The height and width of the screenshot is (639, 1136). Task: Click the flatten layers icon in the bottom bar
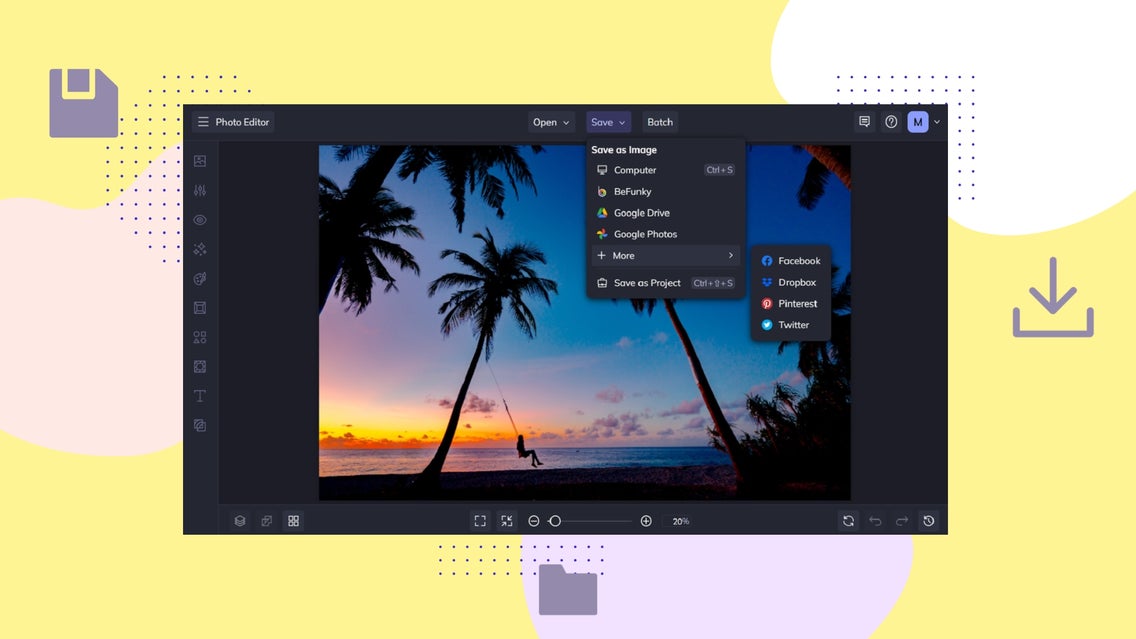(x=267, y=521)
